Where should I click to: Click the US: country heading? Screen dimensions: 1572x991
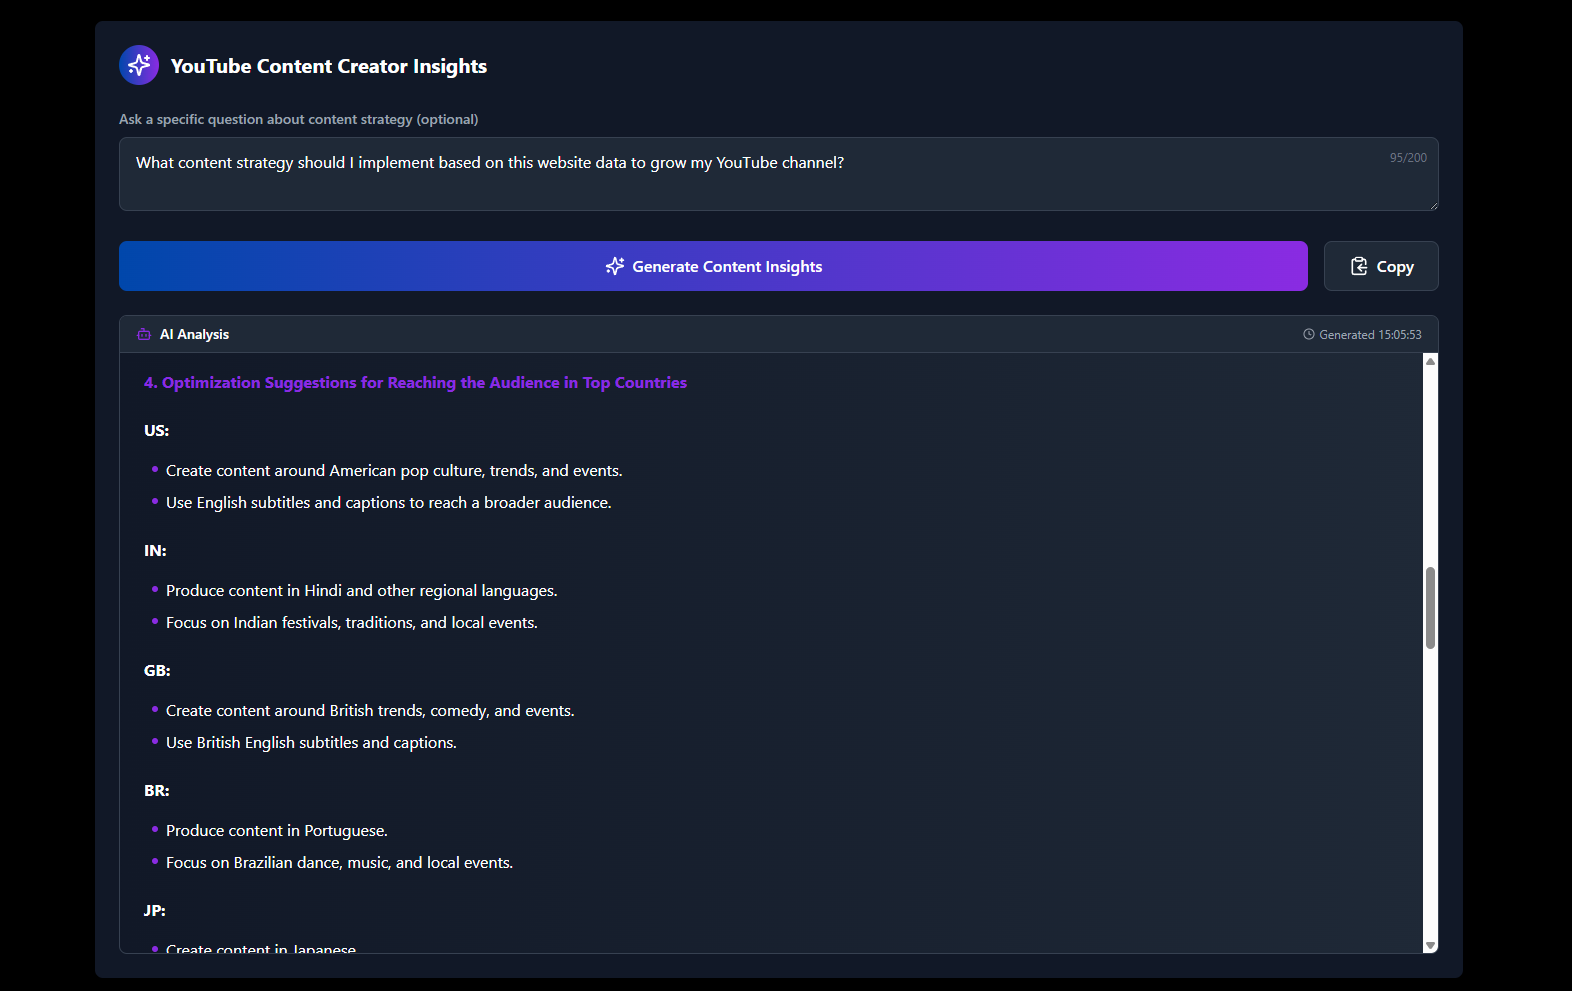156,430
